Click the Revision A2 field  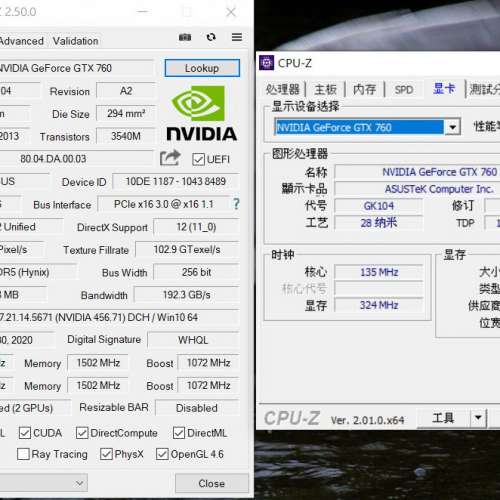[x=126, y=91]
